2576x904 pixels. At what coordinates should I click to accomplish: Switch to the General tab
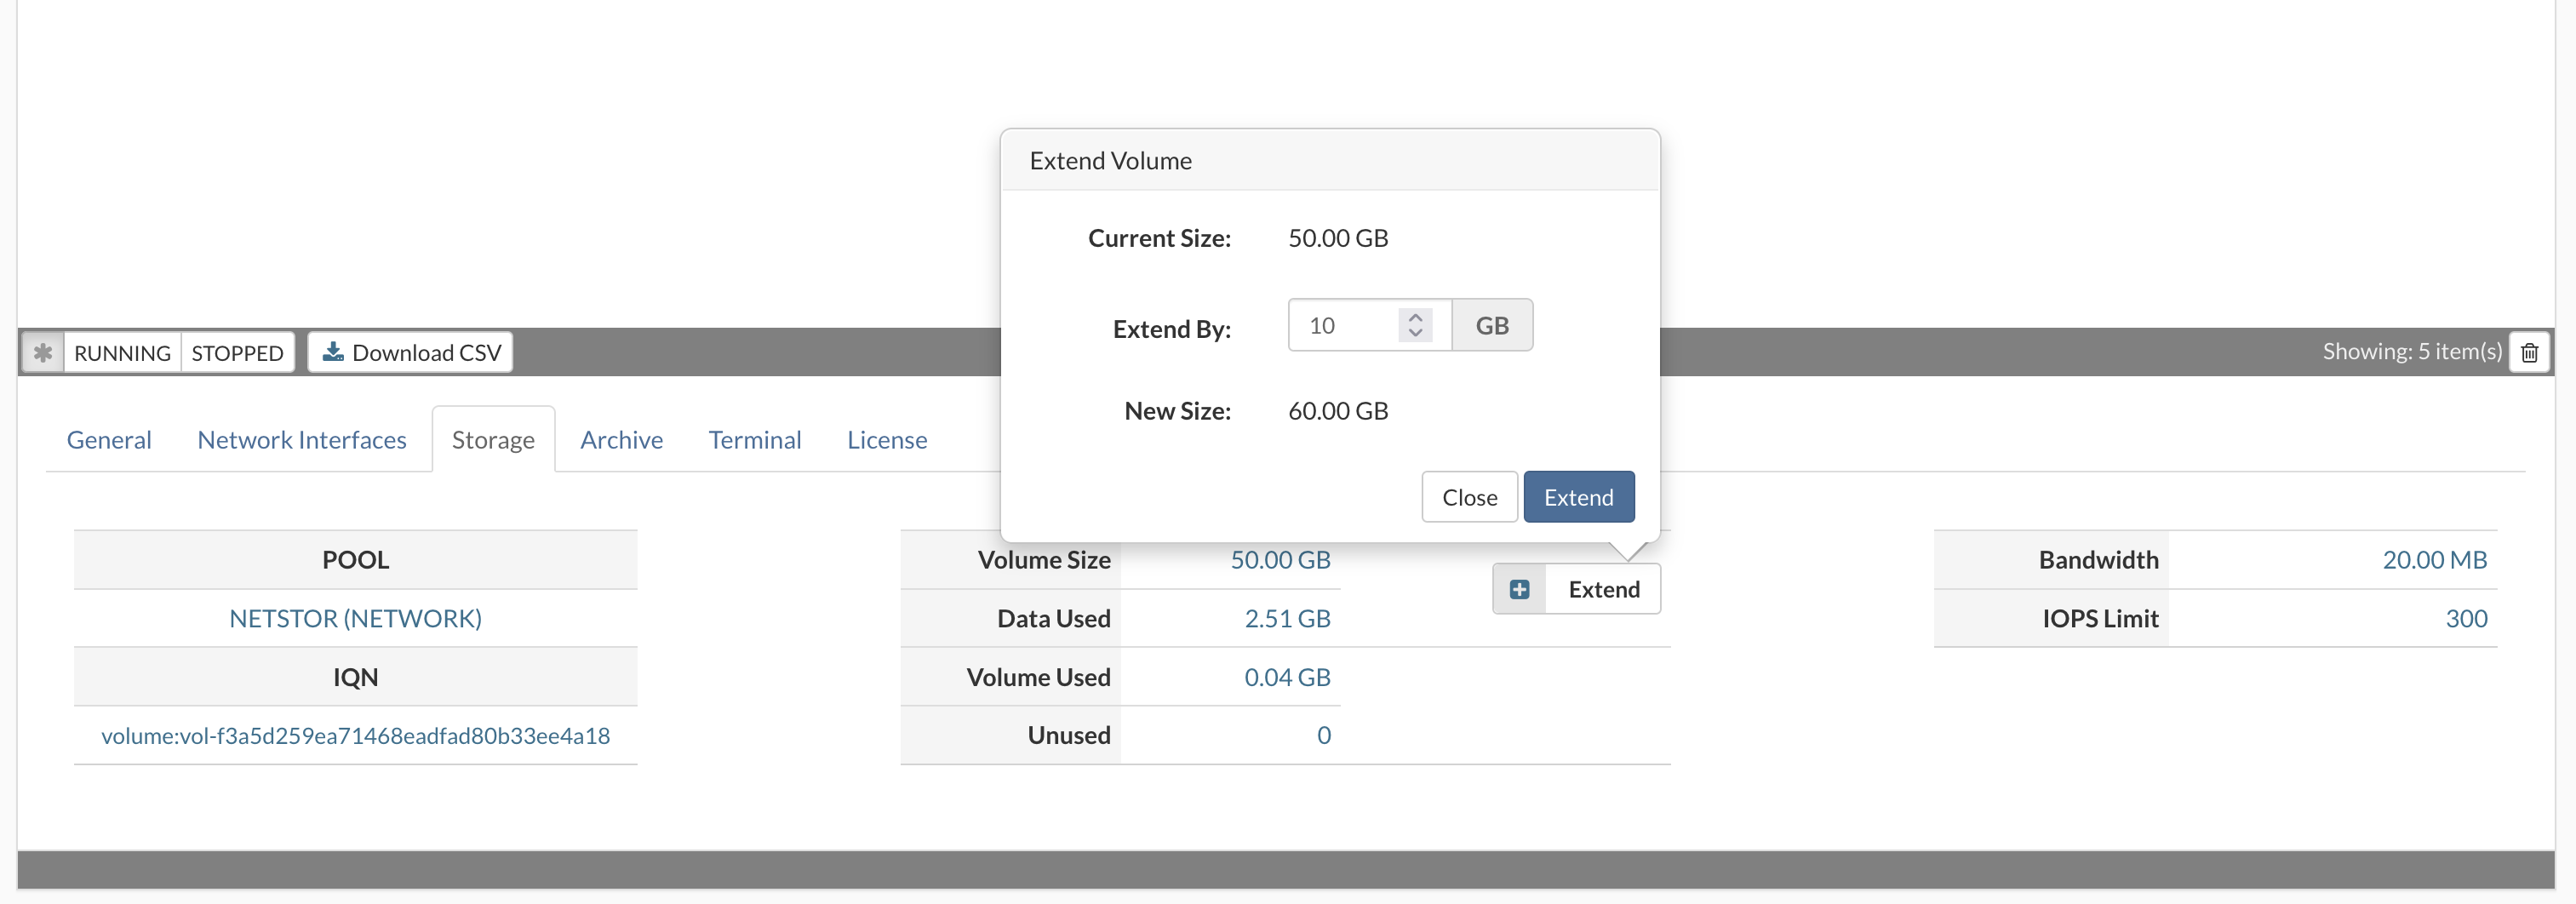[x=109, y=439]
